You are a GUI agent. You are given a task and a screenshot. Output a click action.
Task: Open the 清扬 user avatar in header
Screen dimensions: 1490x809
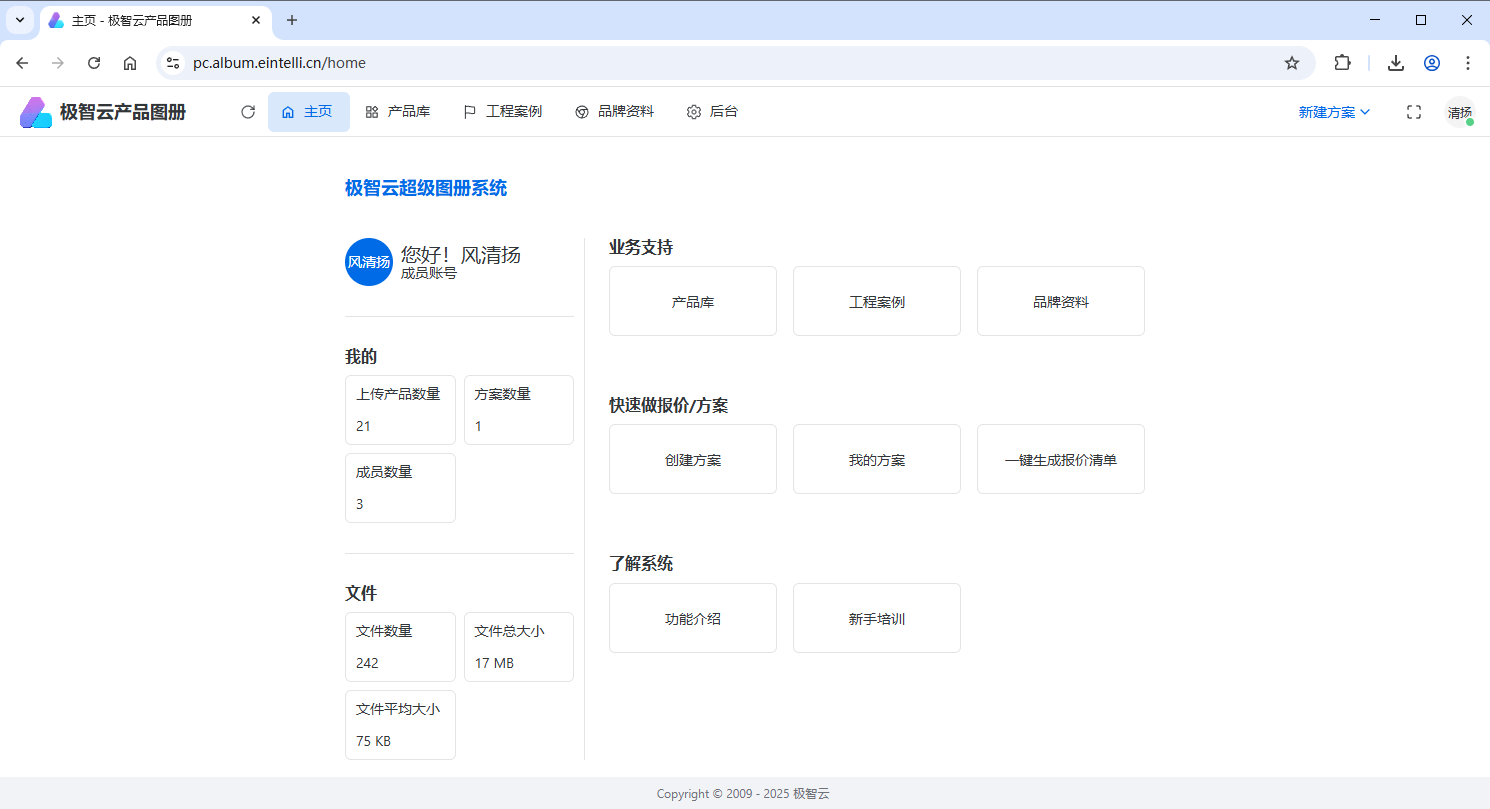[1460, 113]
